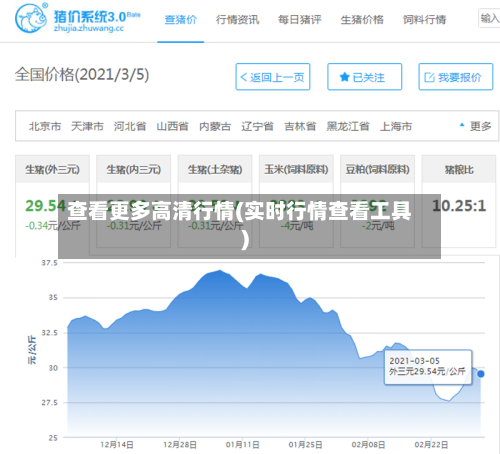Click the blue data point on the chart
The image size is (500, 454).
point(481,374)
